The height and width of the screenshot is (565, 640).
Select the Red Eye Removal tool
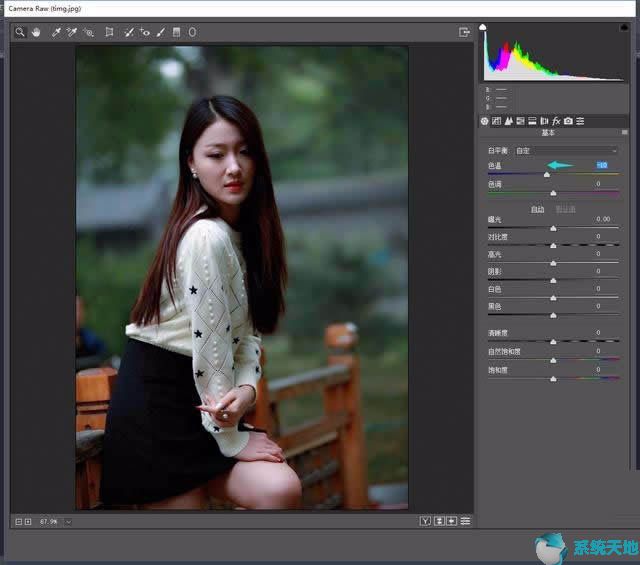click(144, 32)
